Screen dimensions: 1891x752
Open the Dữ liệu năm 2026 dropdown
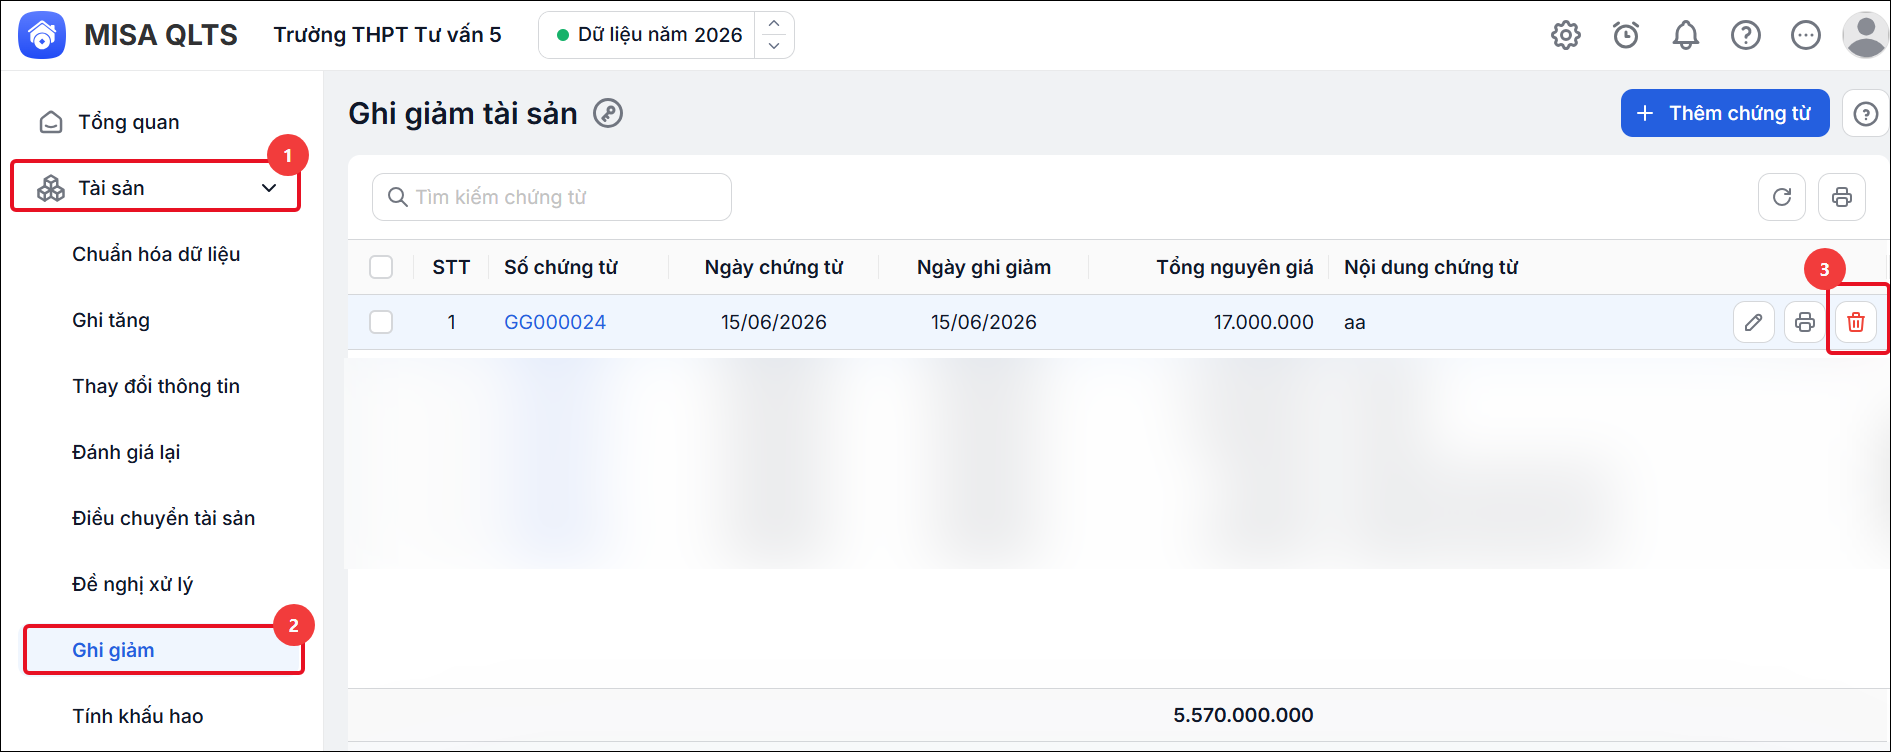(648, 35)
